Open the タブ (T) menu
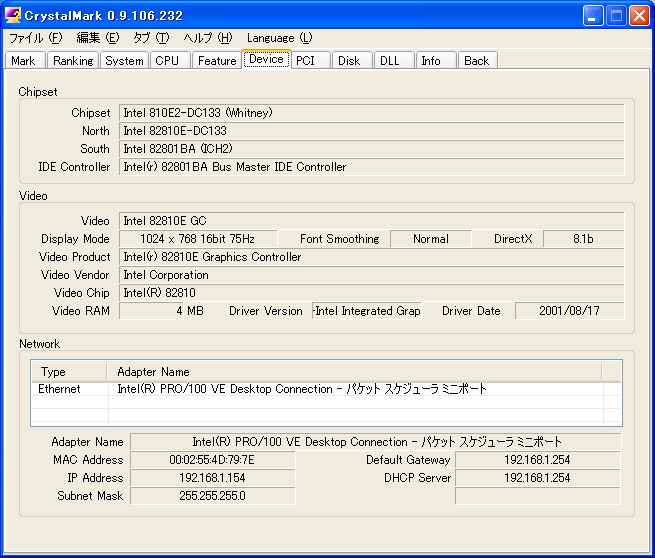This screenshot has height=558, width=655. tap(151, 38)
